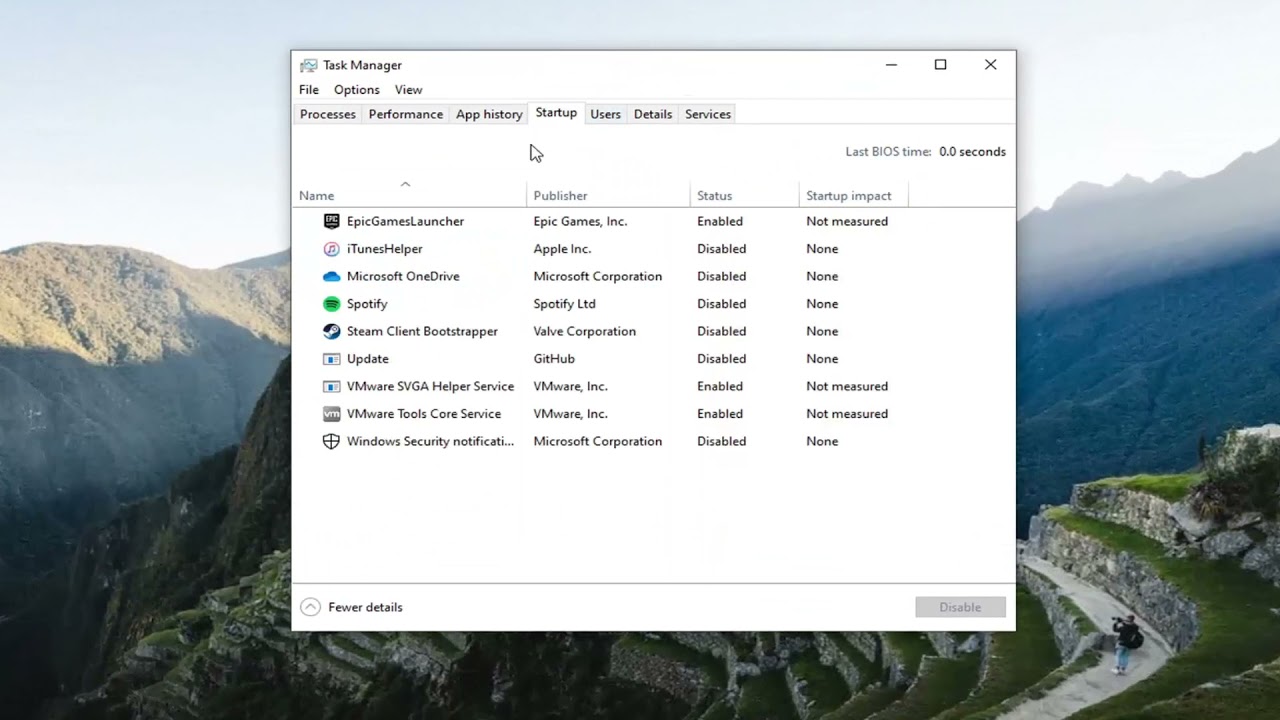Click Steam Client Bootstrapper's None impact cell

tap(822, 331)
